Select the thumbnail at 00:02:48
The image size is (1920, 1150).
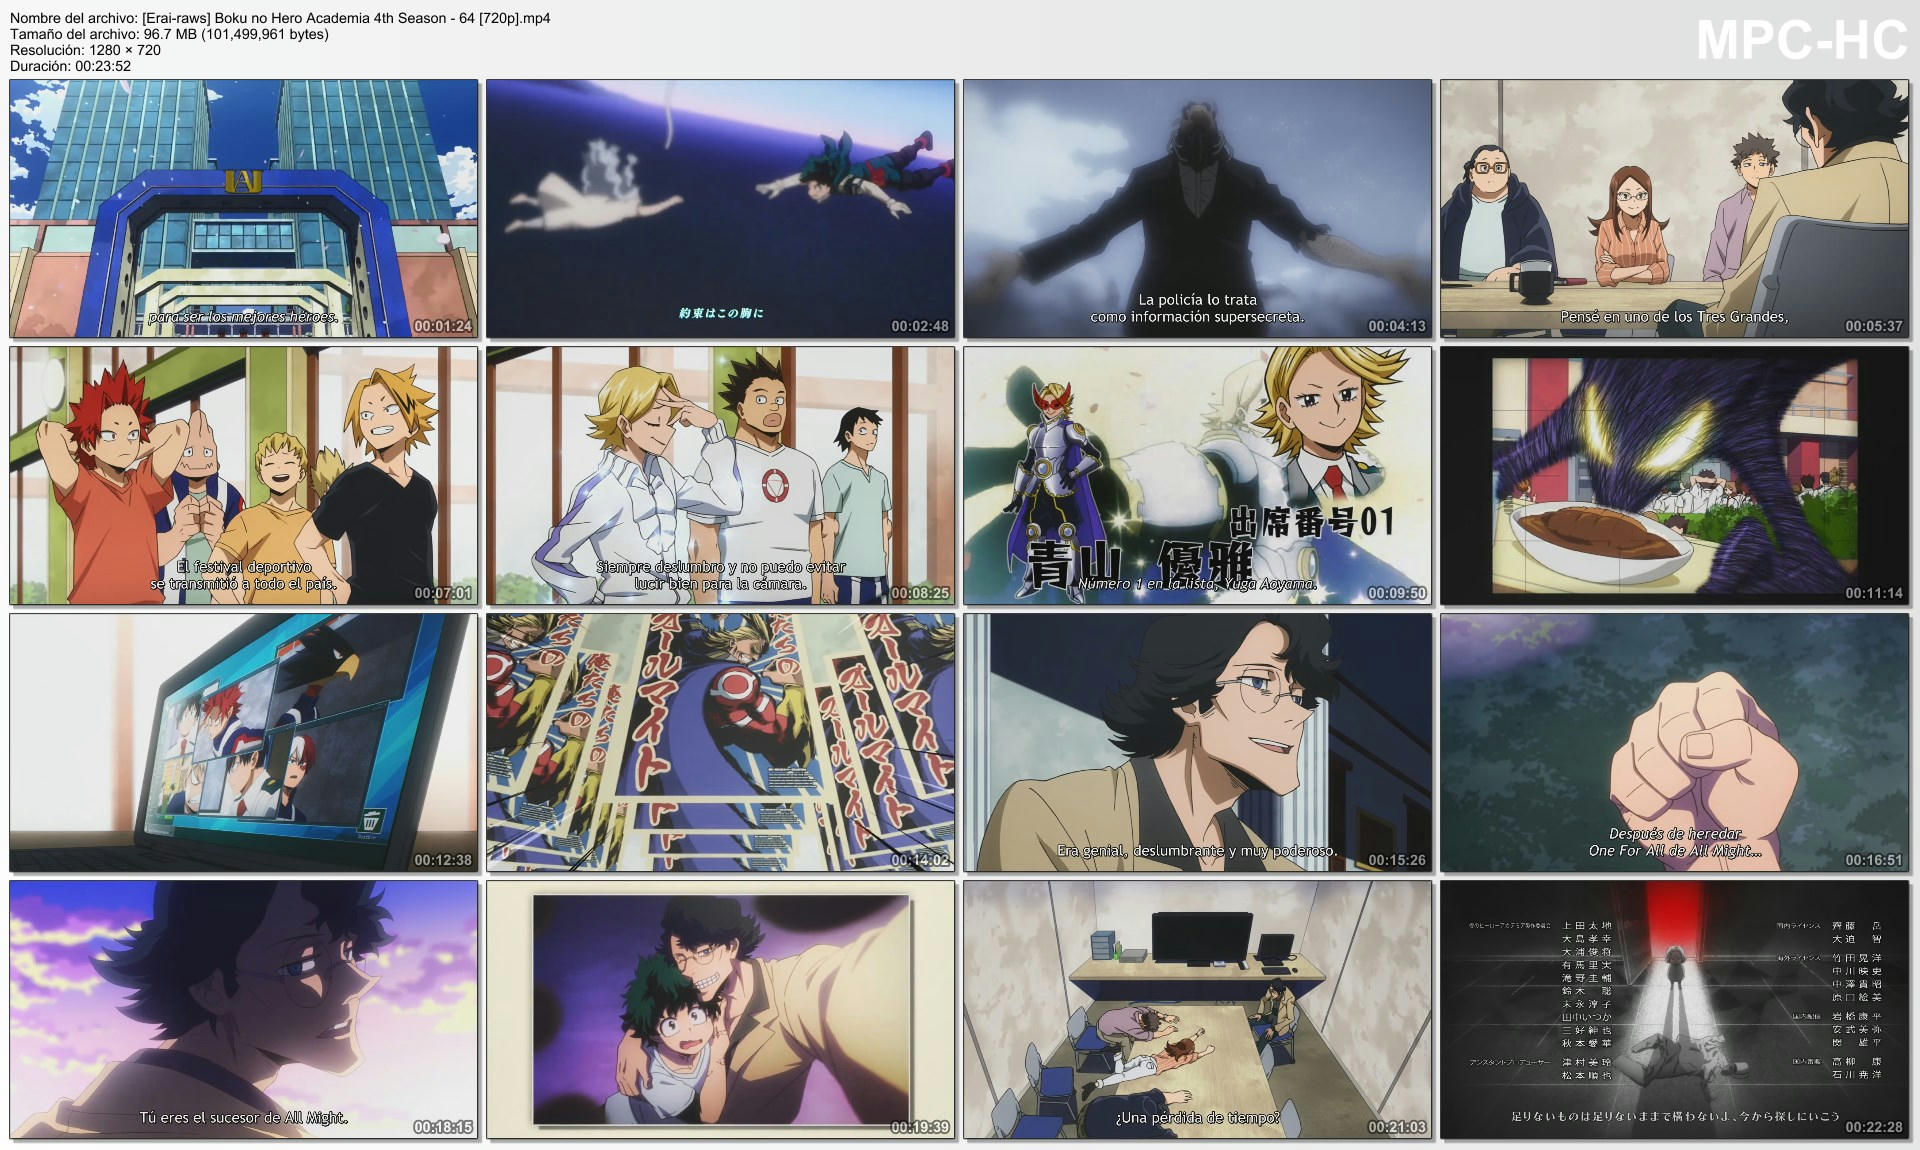[x=721, y=209]
